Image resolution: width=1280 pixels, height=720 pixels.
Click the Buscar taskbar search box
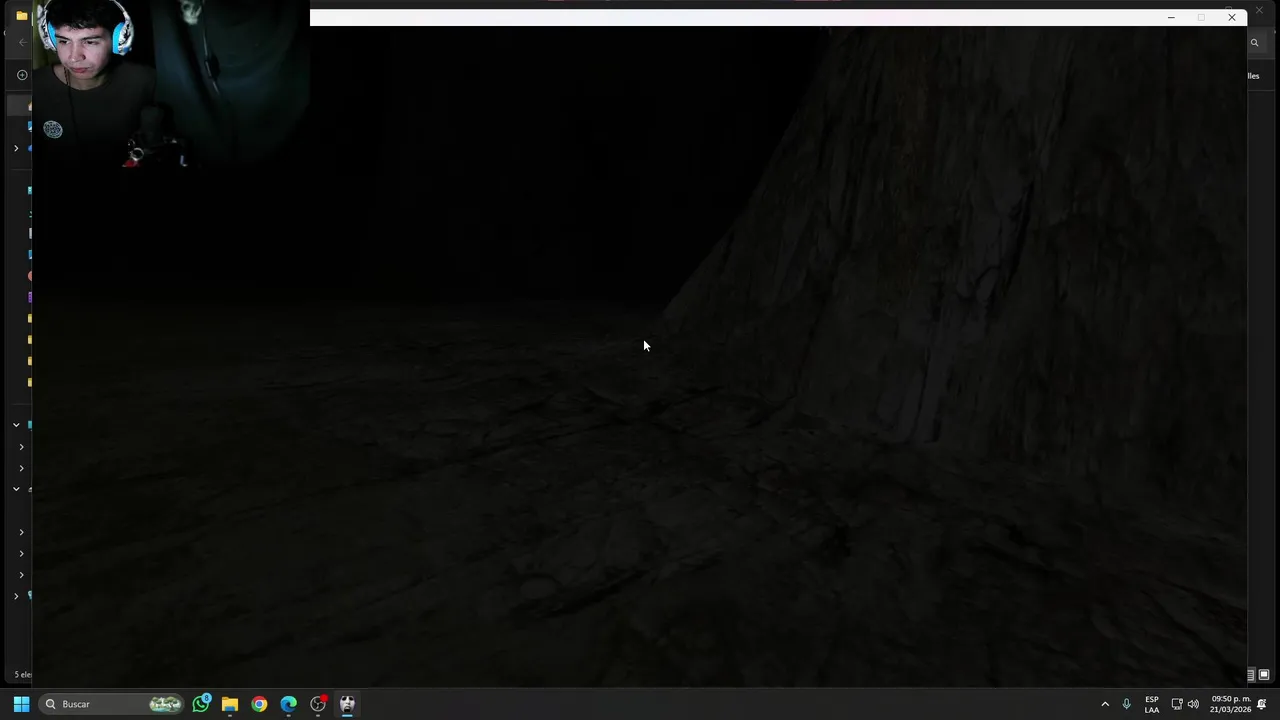click(111, 704)
